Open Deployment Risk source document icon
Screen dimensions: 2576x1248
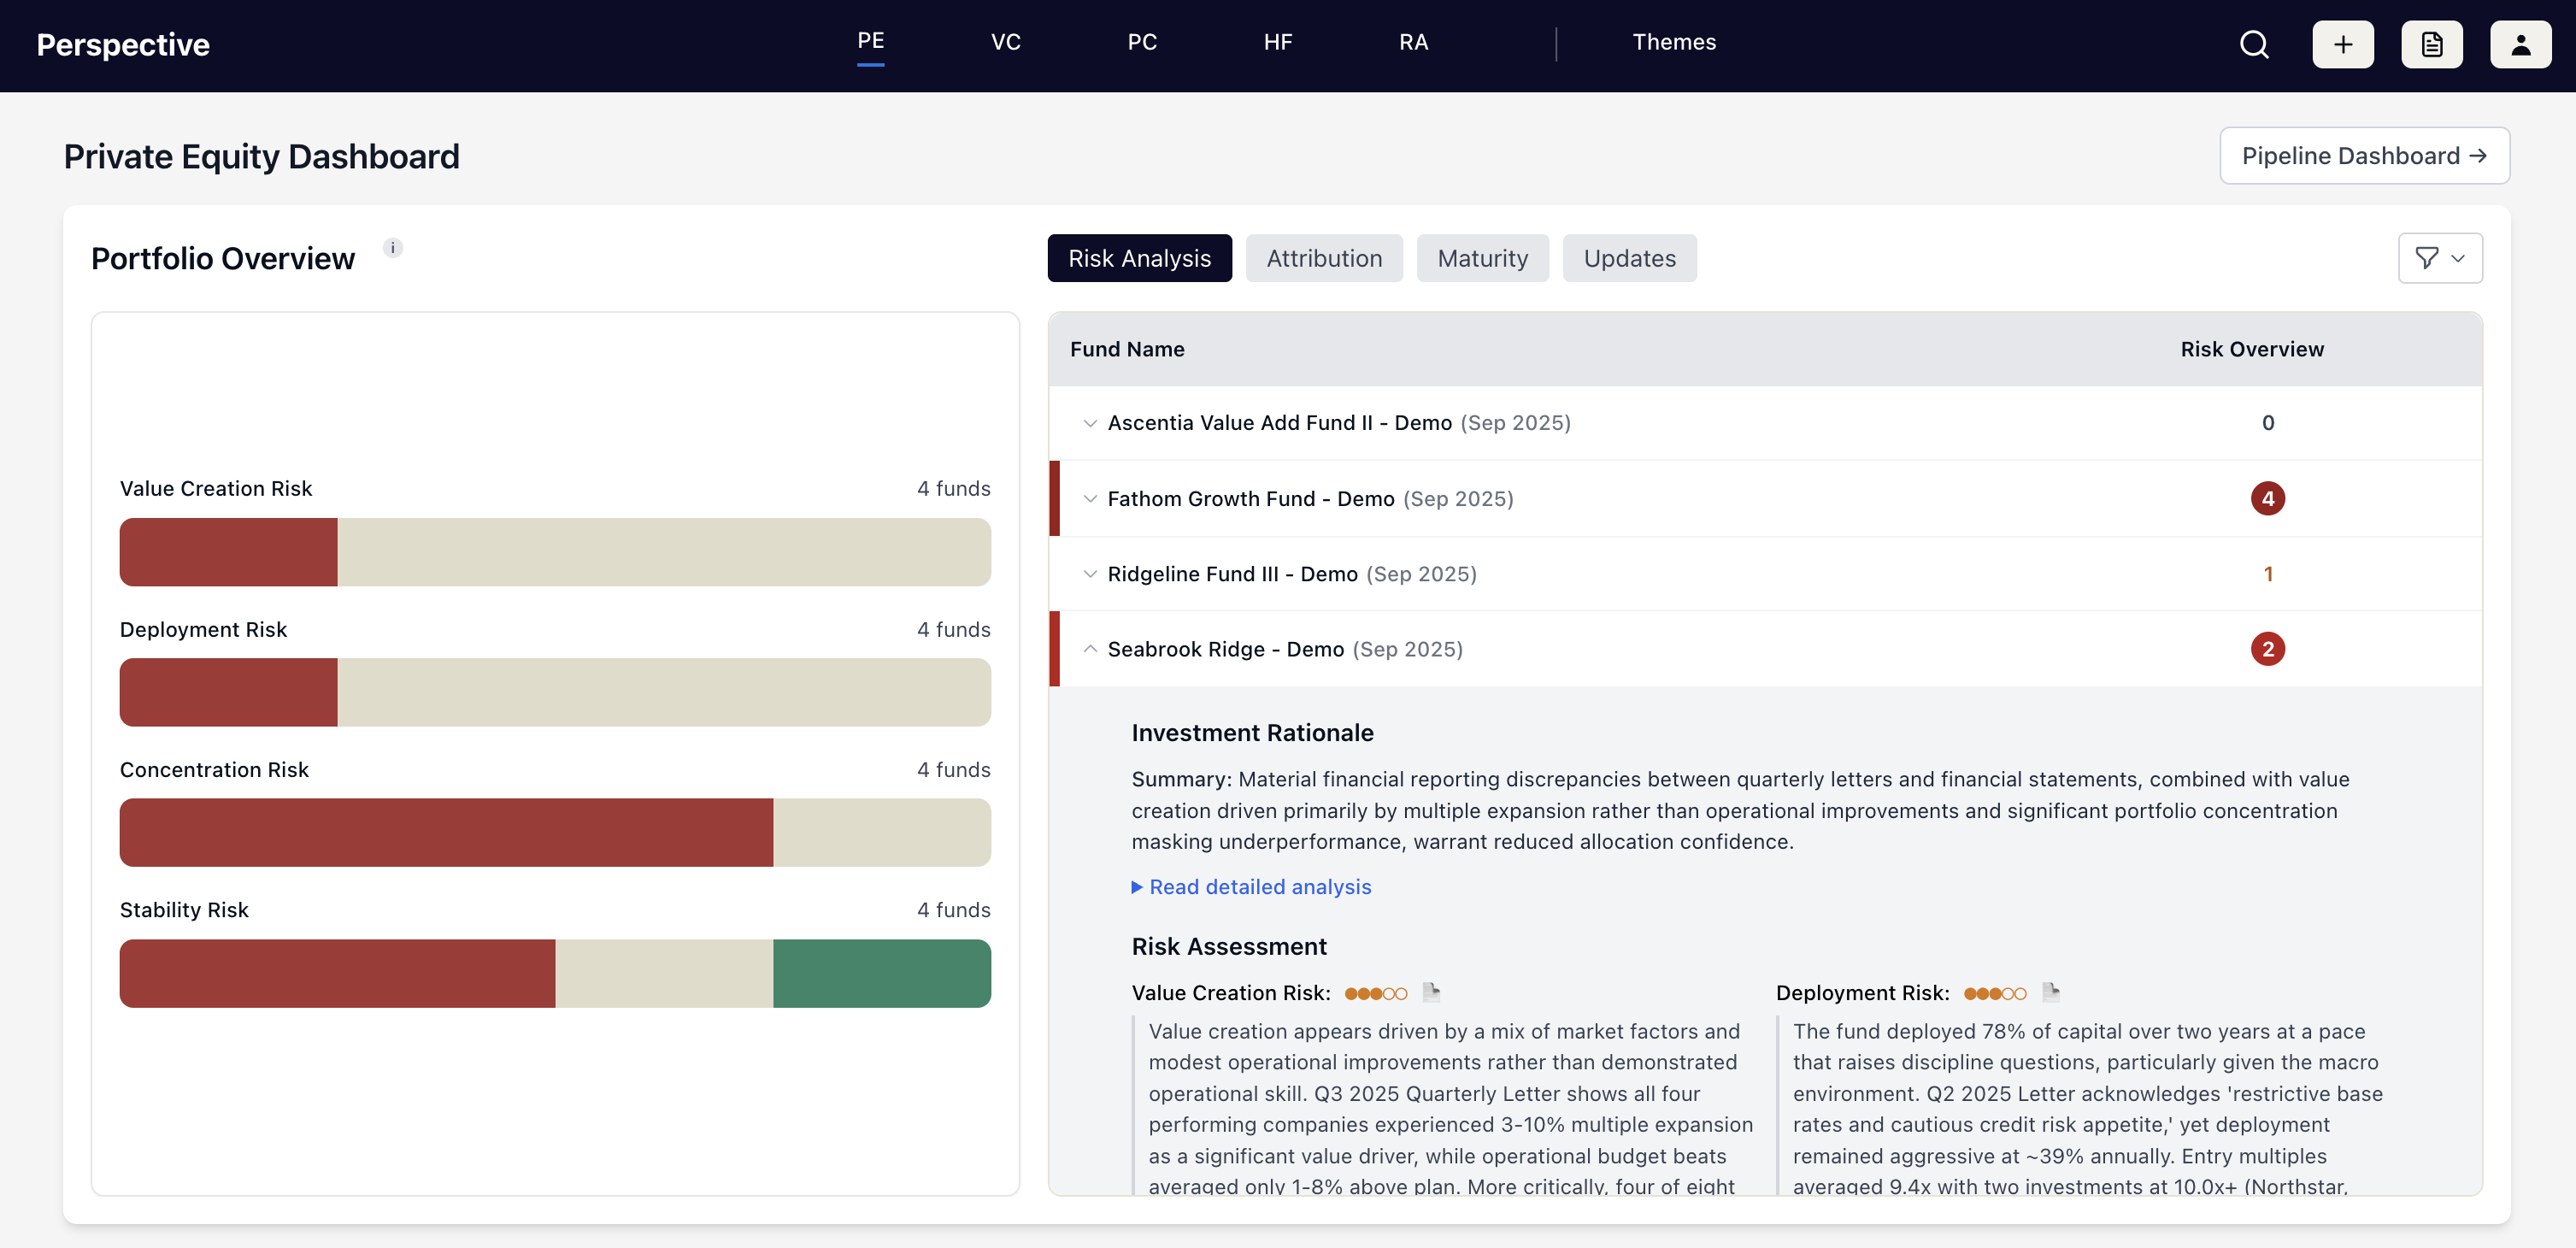click(x=2050, y=992)
